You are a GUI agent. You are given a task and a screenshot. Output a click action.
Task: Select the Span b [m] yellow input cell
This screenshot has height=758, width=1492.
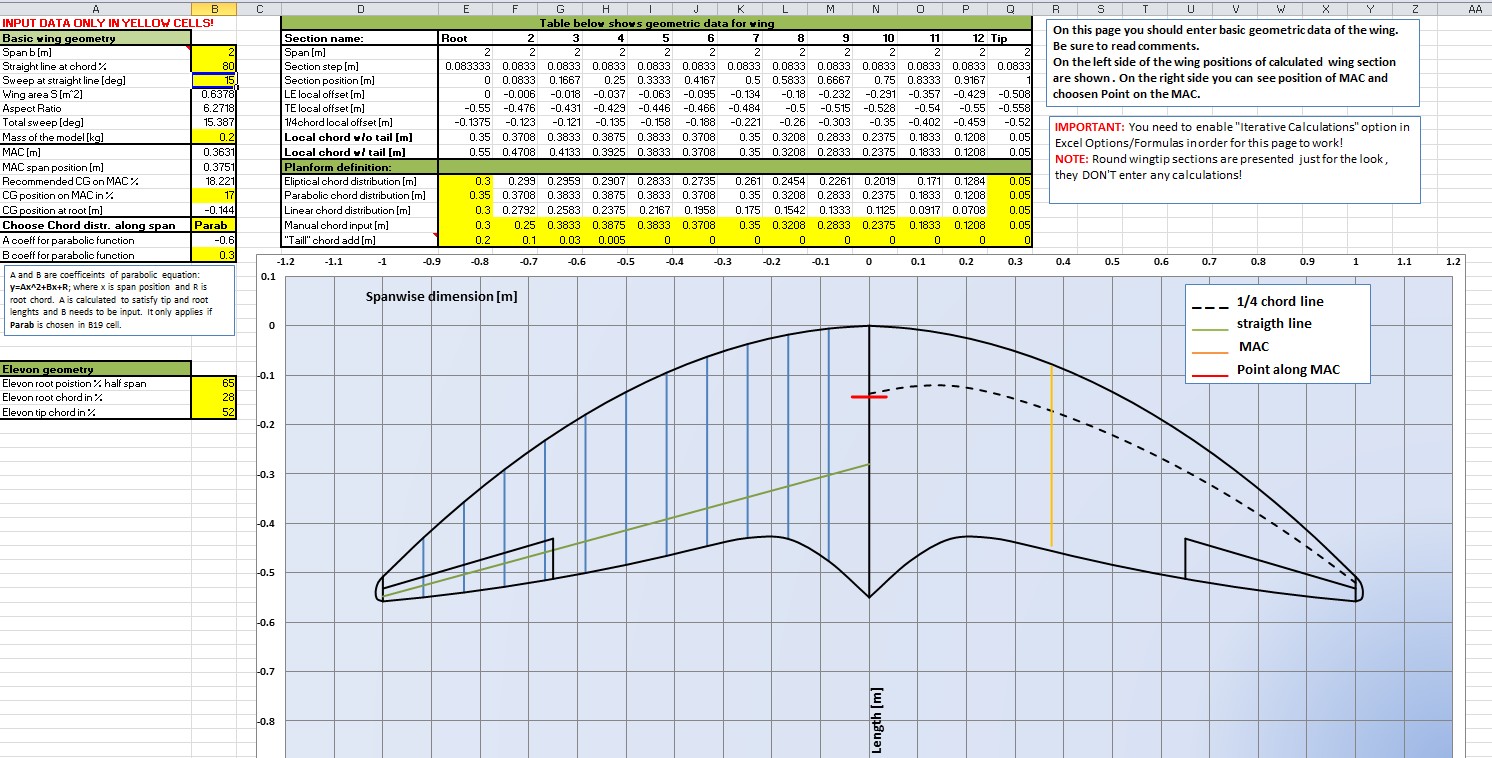[x=214, y=51]
